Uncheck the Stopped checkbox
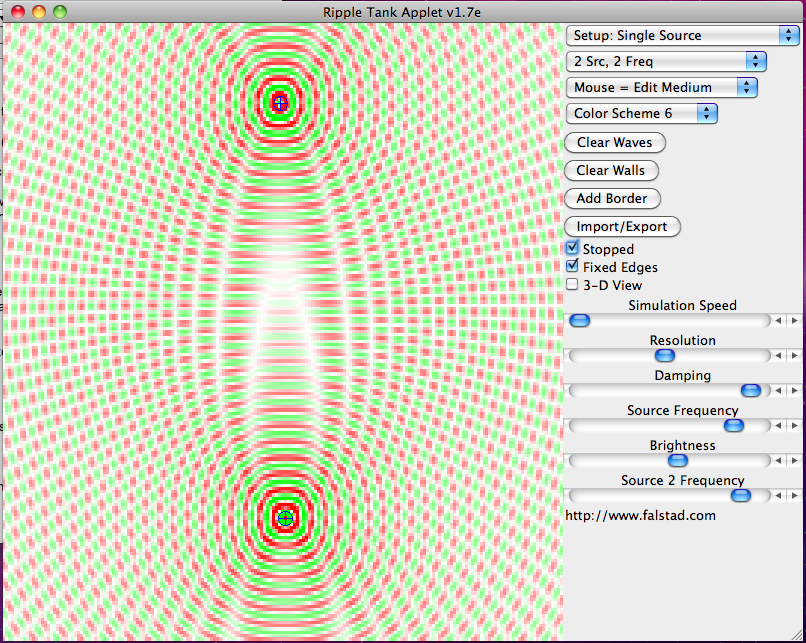The width and height of the screenshot is (806, 643). [x=572, y=248]
